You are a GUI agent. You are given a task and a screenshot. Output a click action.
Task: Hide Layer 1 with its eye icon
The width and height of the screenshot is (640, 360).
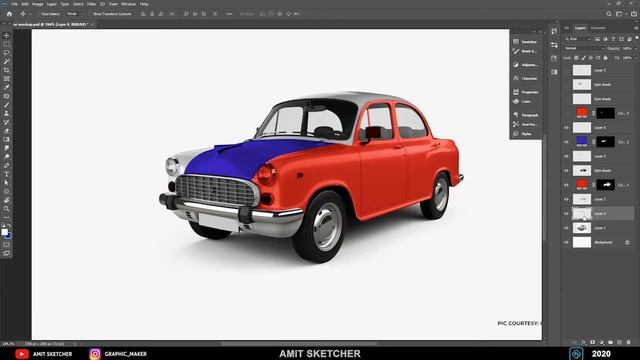coord(566,228)
